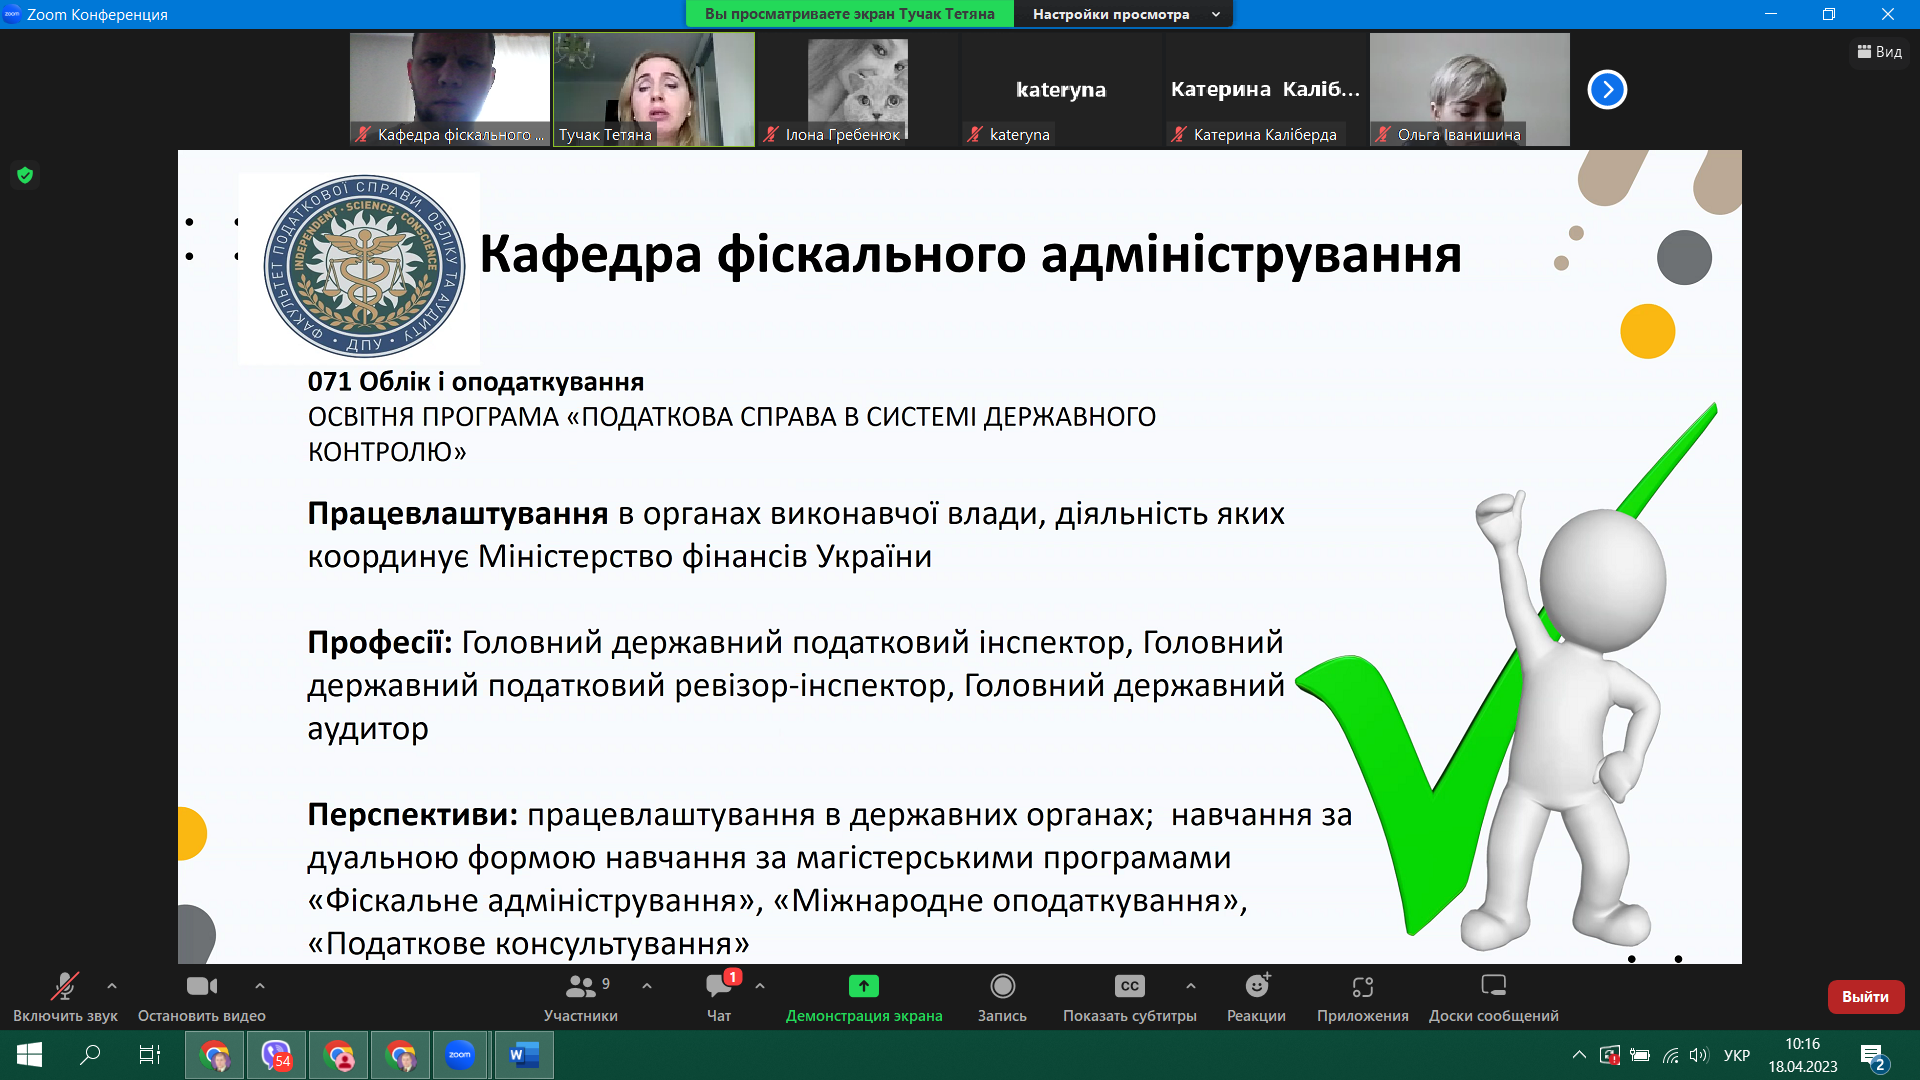
Task: Select kateryna participant tile
Action: pyautogui.click(x=1062, y=89)
